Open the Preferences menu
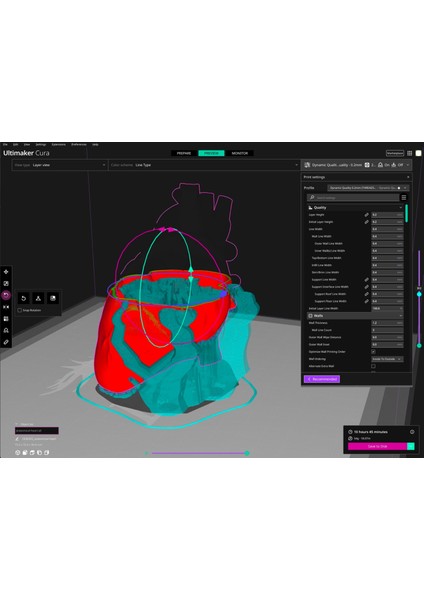 pos(79,145)
